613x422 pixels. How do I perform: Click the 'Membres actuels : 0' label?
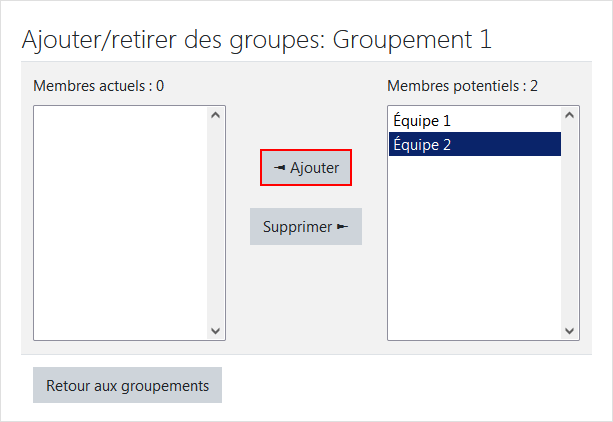[x=99, y=86]
